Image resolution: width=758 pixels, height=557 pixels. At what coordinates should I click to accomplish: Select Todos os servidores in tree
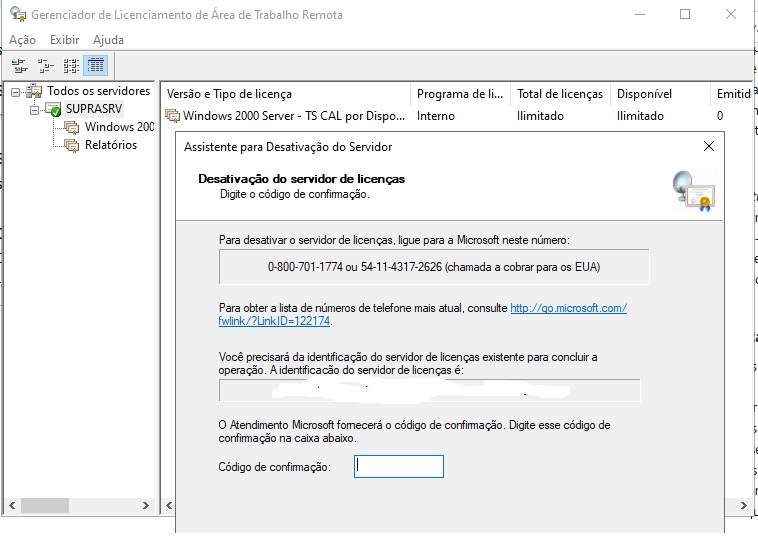click(x=98, y=91)
